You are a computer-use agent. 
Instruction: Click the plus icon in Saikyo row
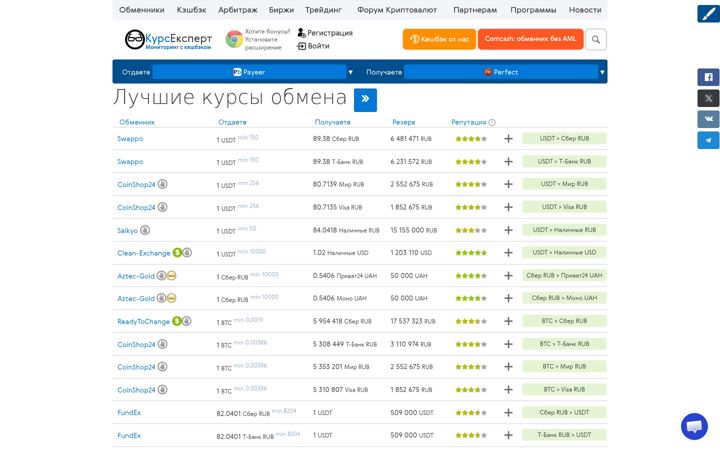click(508, 230)
